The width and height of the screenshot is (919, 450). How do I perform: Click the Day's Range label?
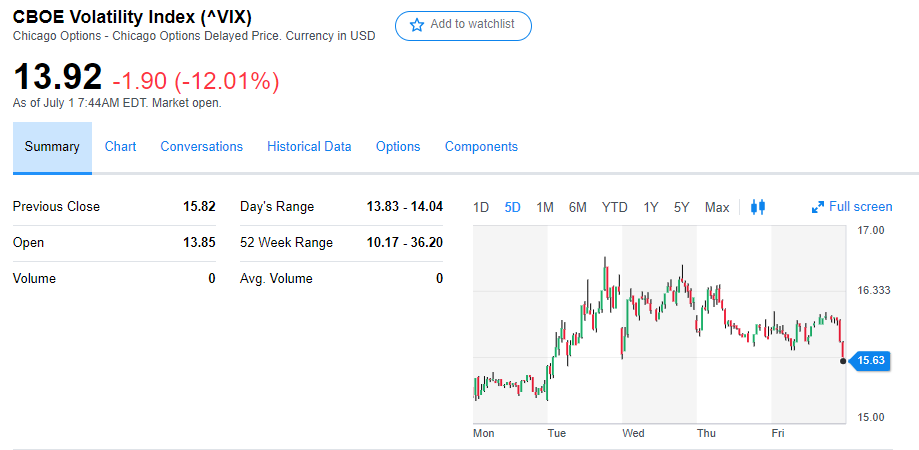[x=277, y=207]
